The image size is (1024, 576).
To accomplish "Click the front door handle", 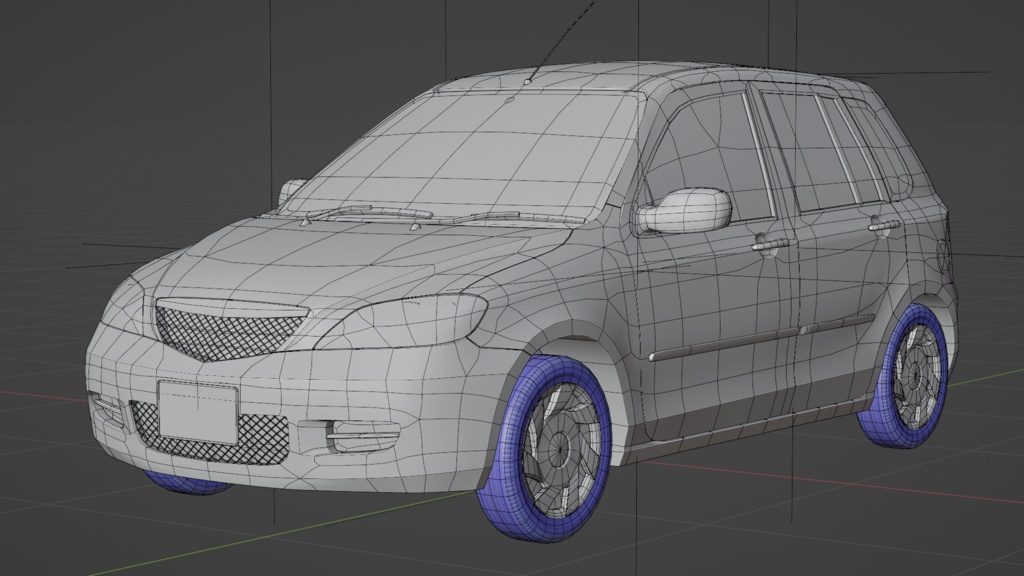I will pos(771,245).
